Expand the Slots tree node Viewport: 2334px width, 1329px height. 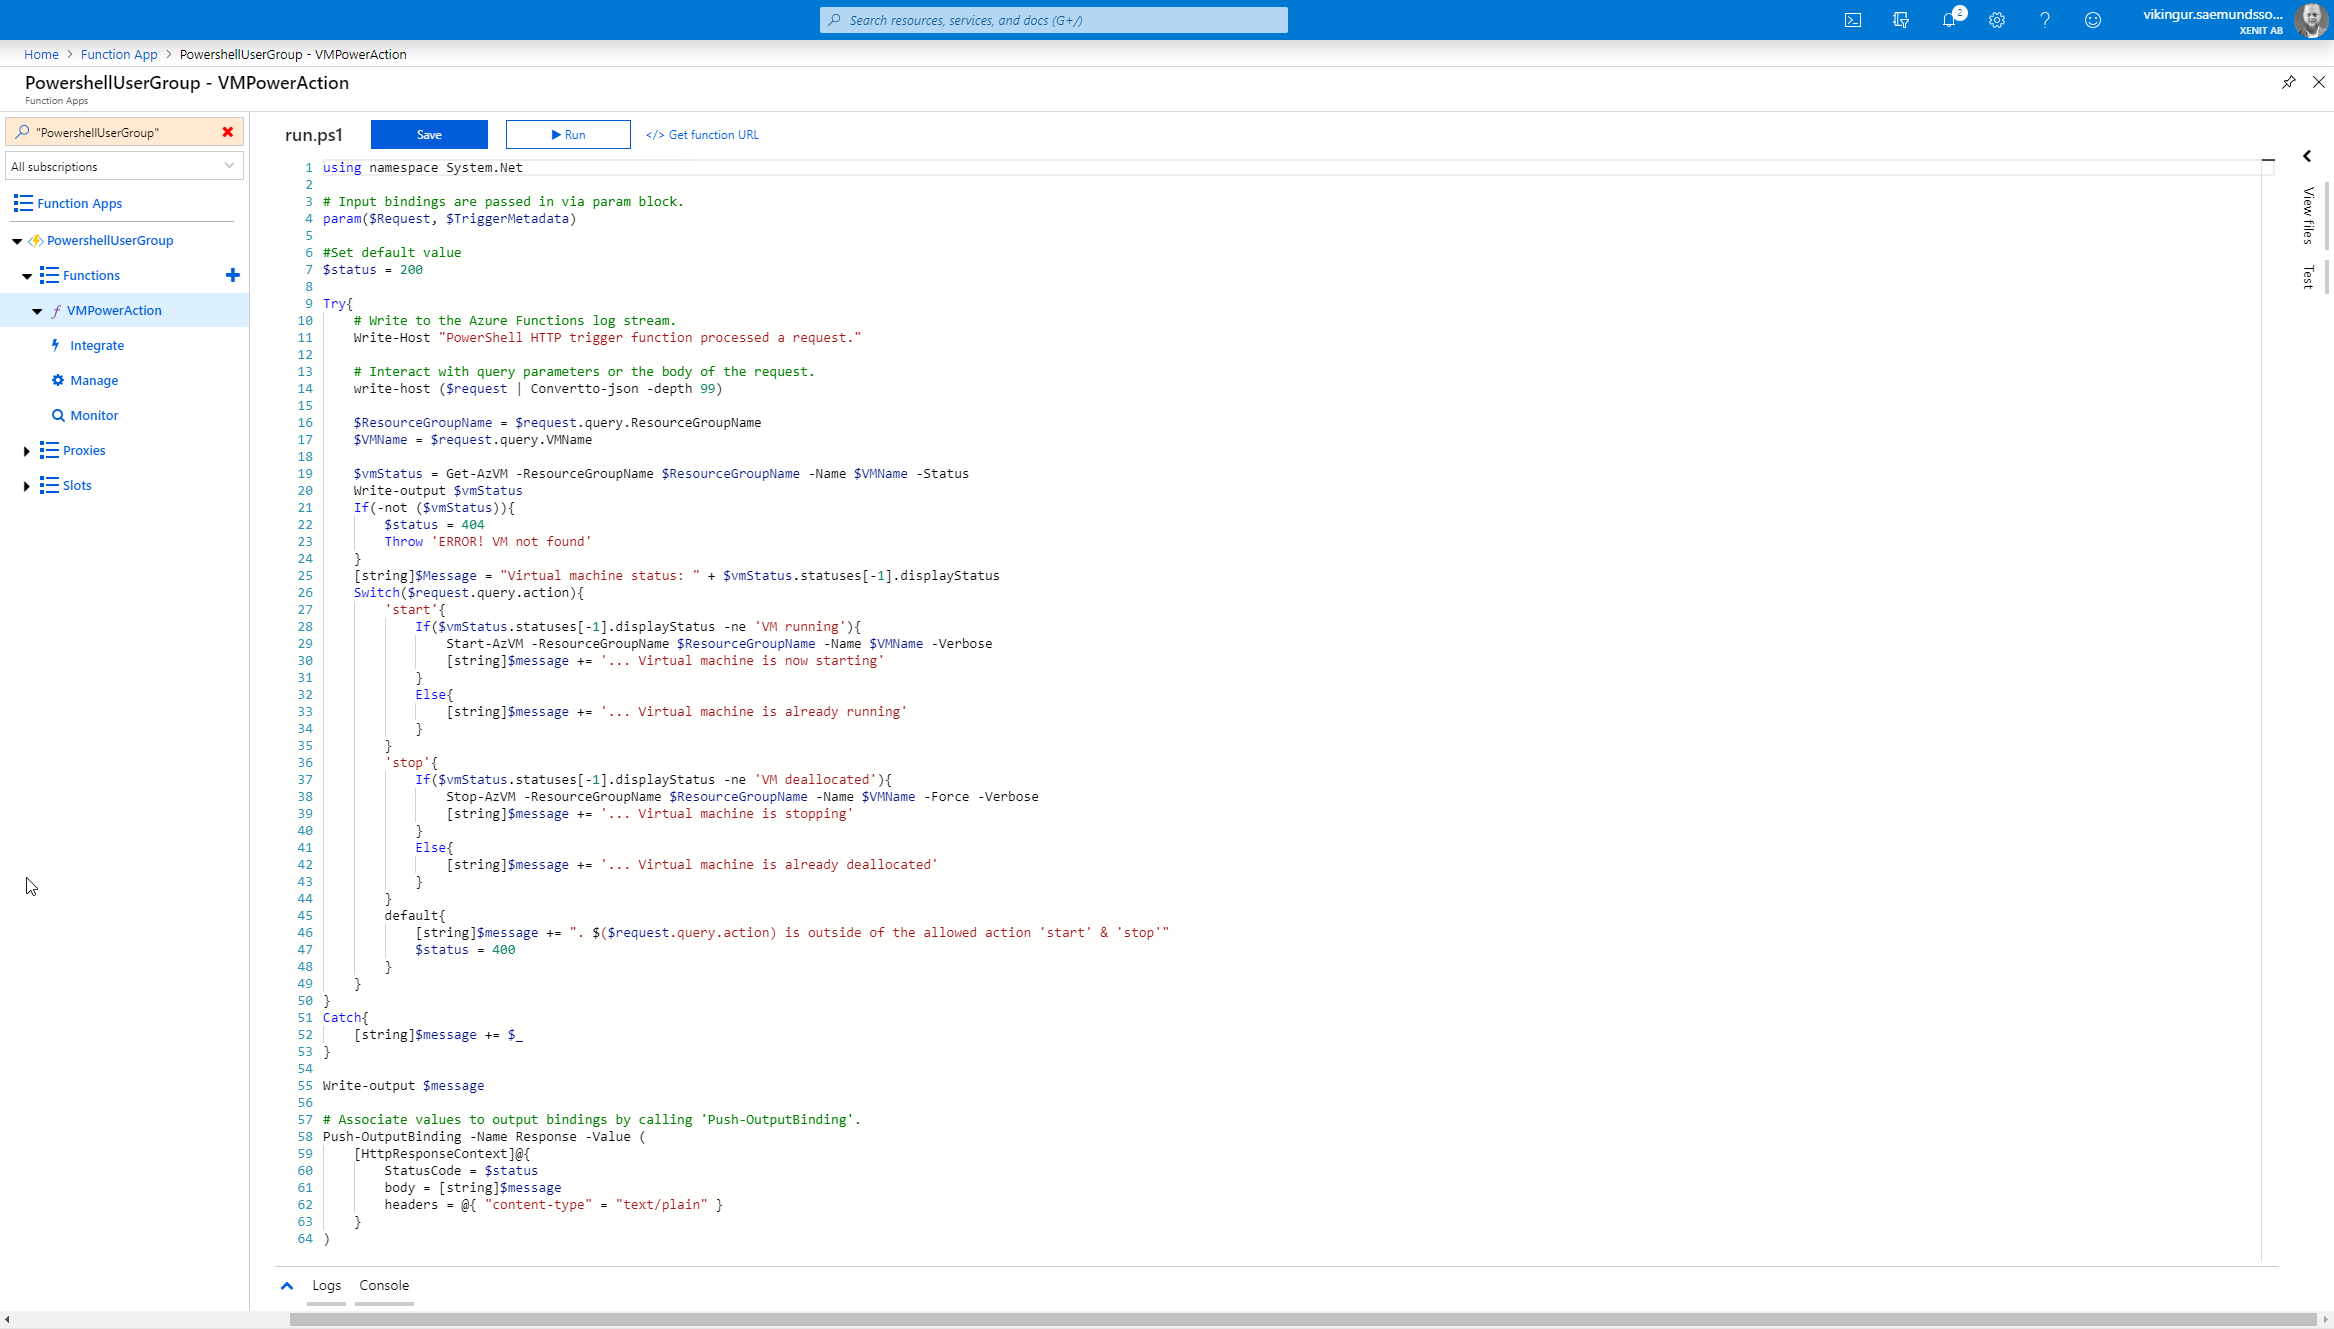[26, 486]
